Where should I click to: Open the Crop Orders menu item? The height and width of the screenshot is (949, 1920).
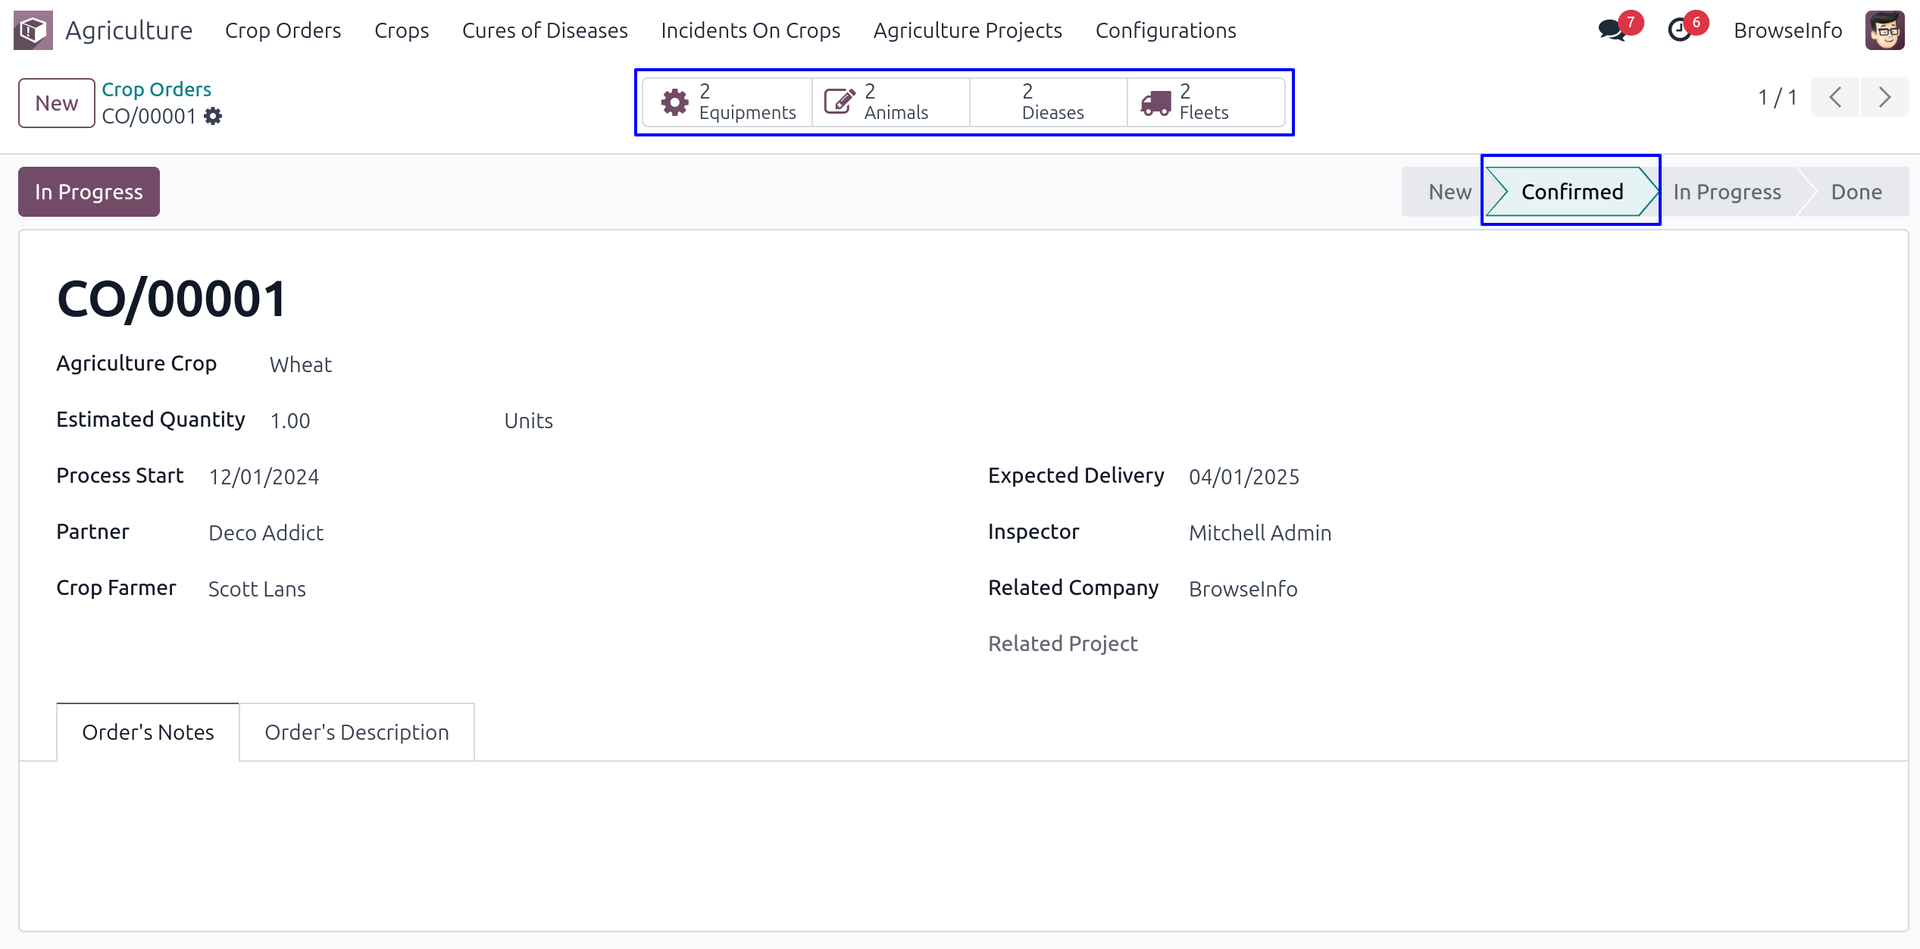click(x=283, y=30)
